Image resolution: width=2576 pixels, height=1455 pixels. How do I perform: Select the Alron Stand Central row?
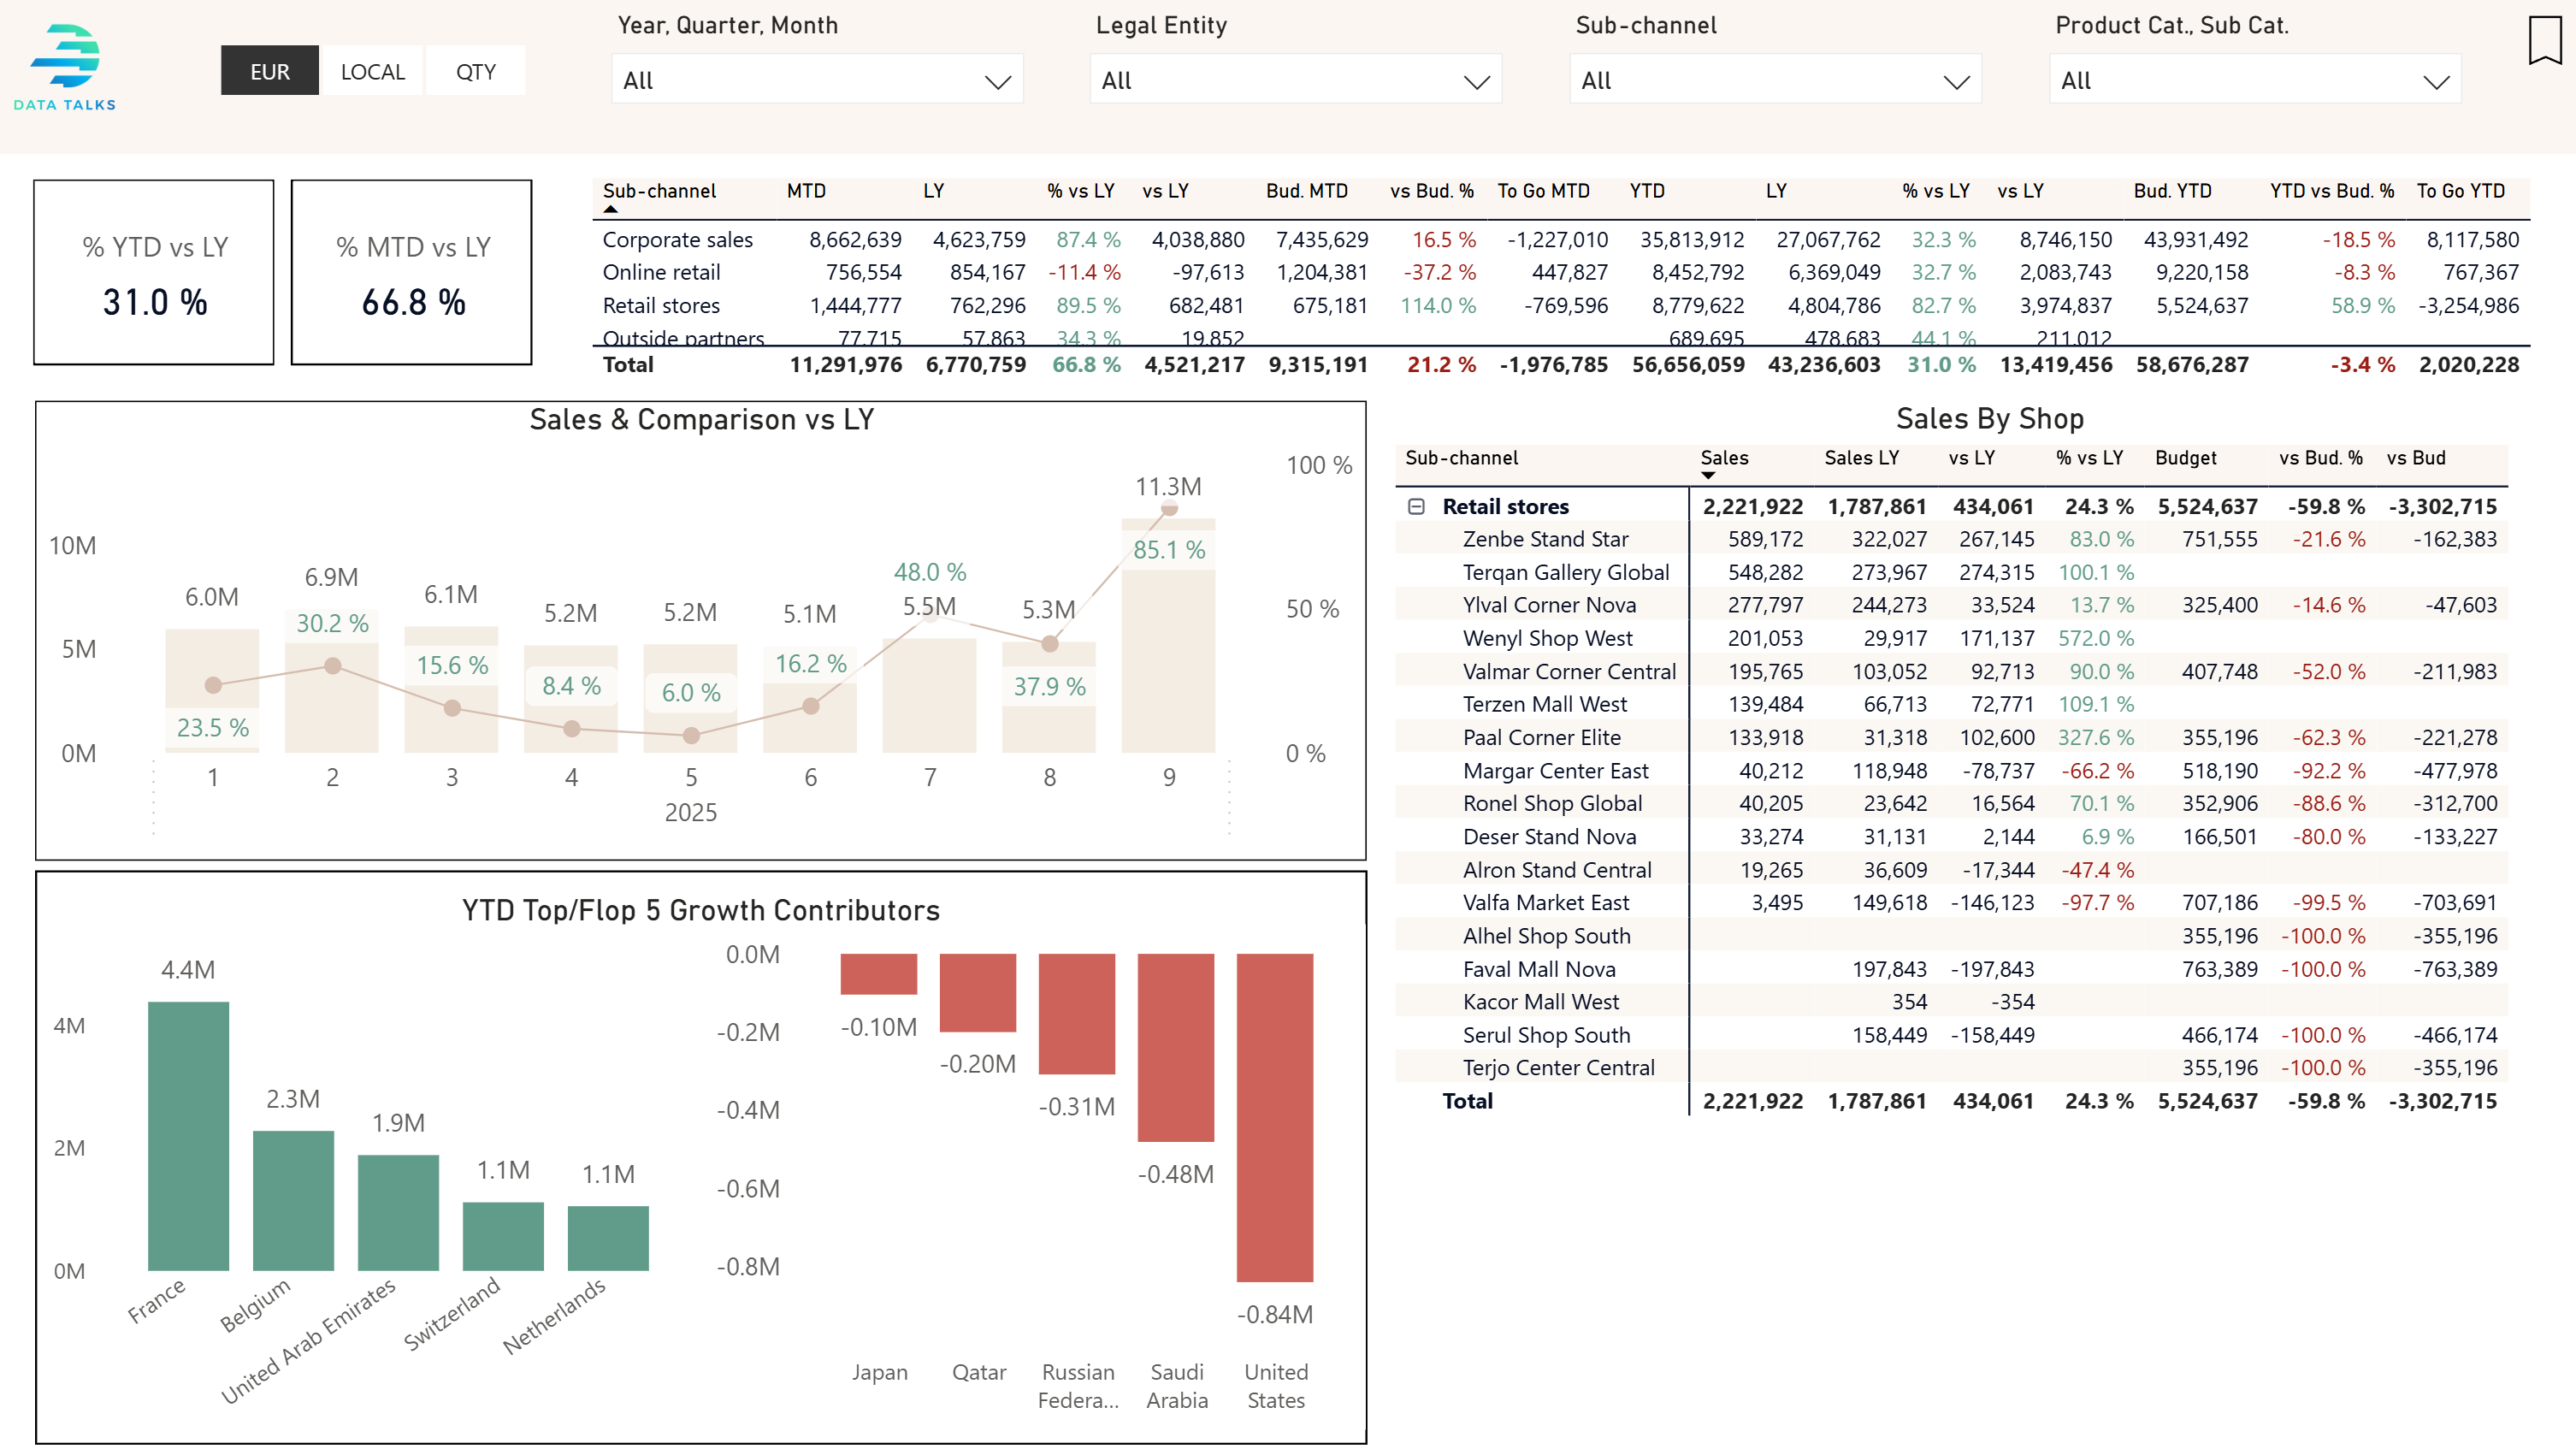1951,869
